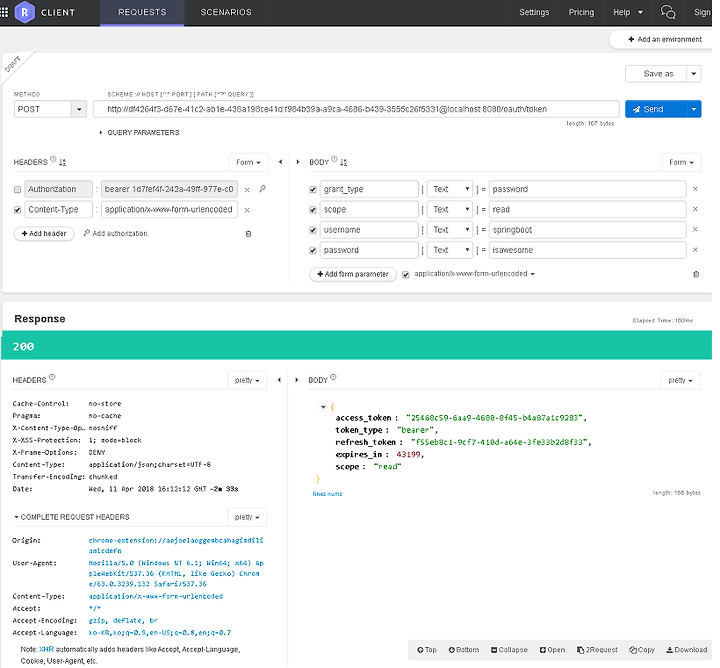
Task: Remove the Authorization header
Action: 247,190
